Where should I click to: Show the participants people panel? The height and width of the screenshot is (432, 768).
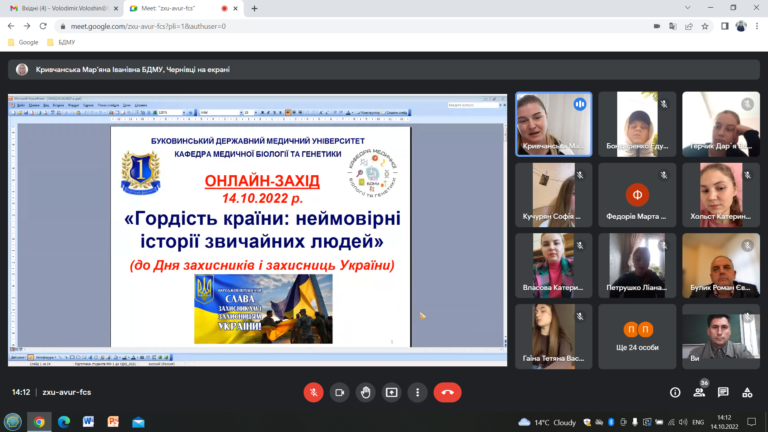click(698, 392)
